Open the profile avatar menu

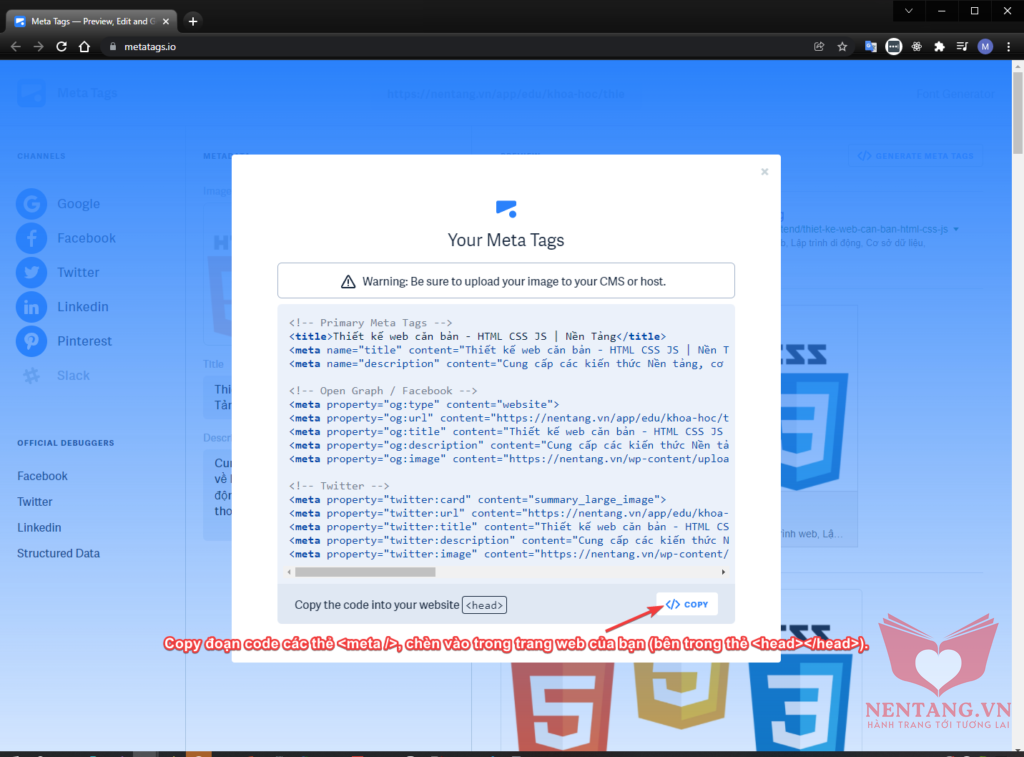click(985, 46)
